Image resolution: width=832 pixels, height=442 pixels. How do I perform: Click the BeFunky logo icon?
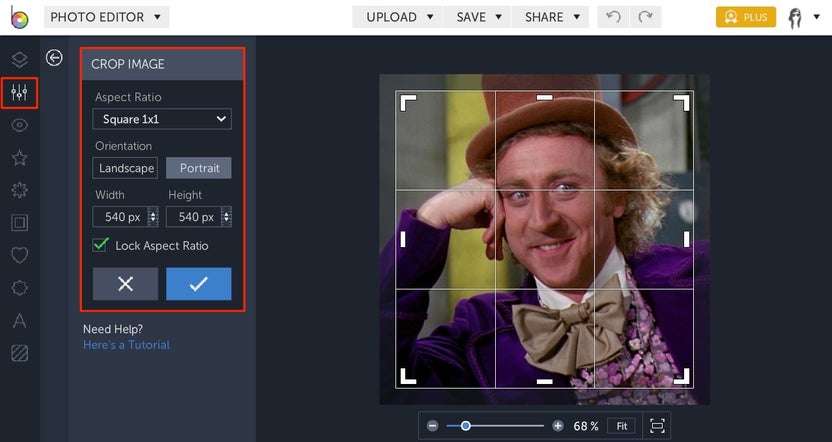click(20, 18)
